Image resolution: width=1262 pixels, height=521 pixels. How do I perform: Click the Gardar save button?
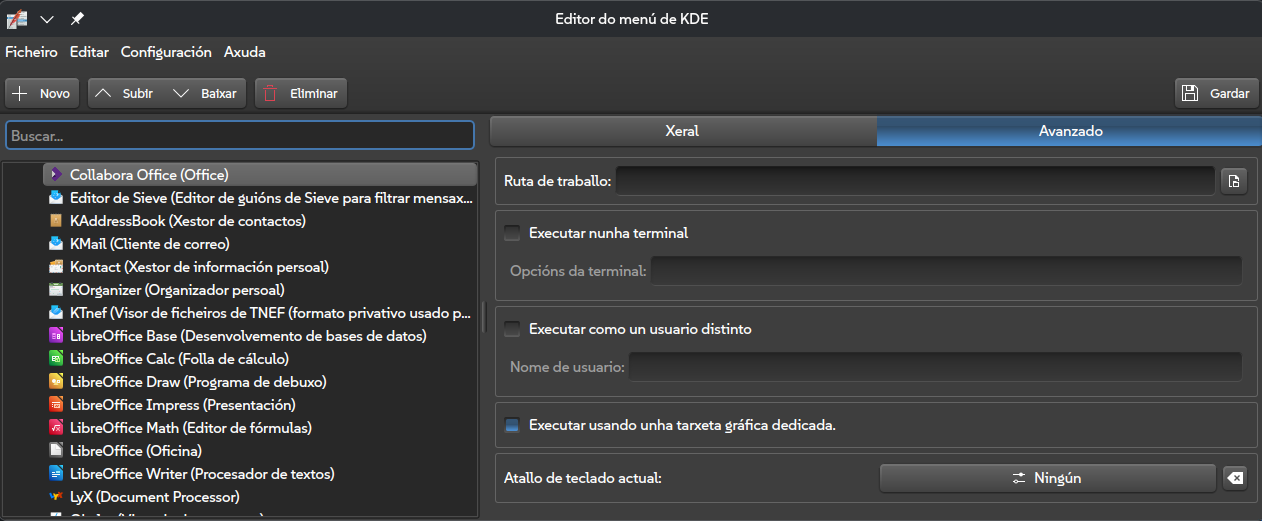1215,93
